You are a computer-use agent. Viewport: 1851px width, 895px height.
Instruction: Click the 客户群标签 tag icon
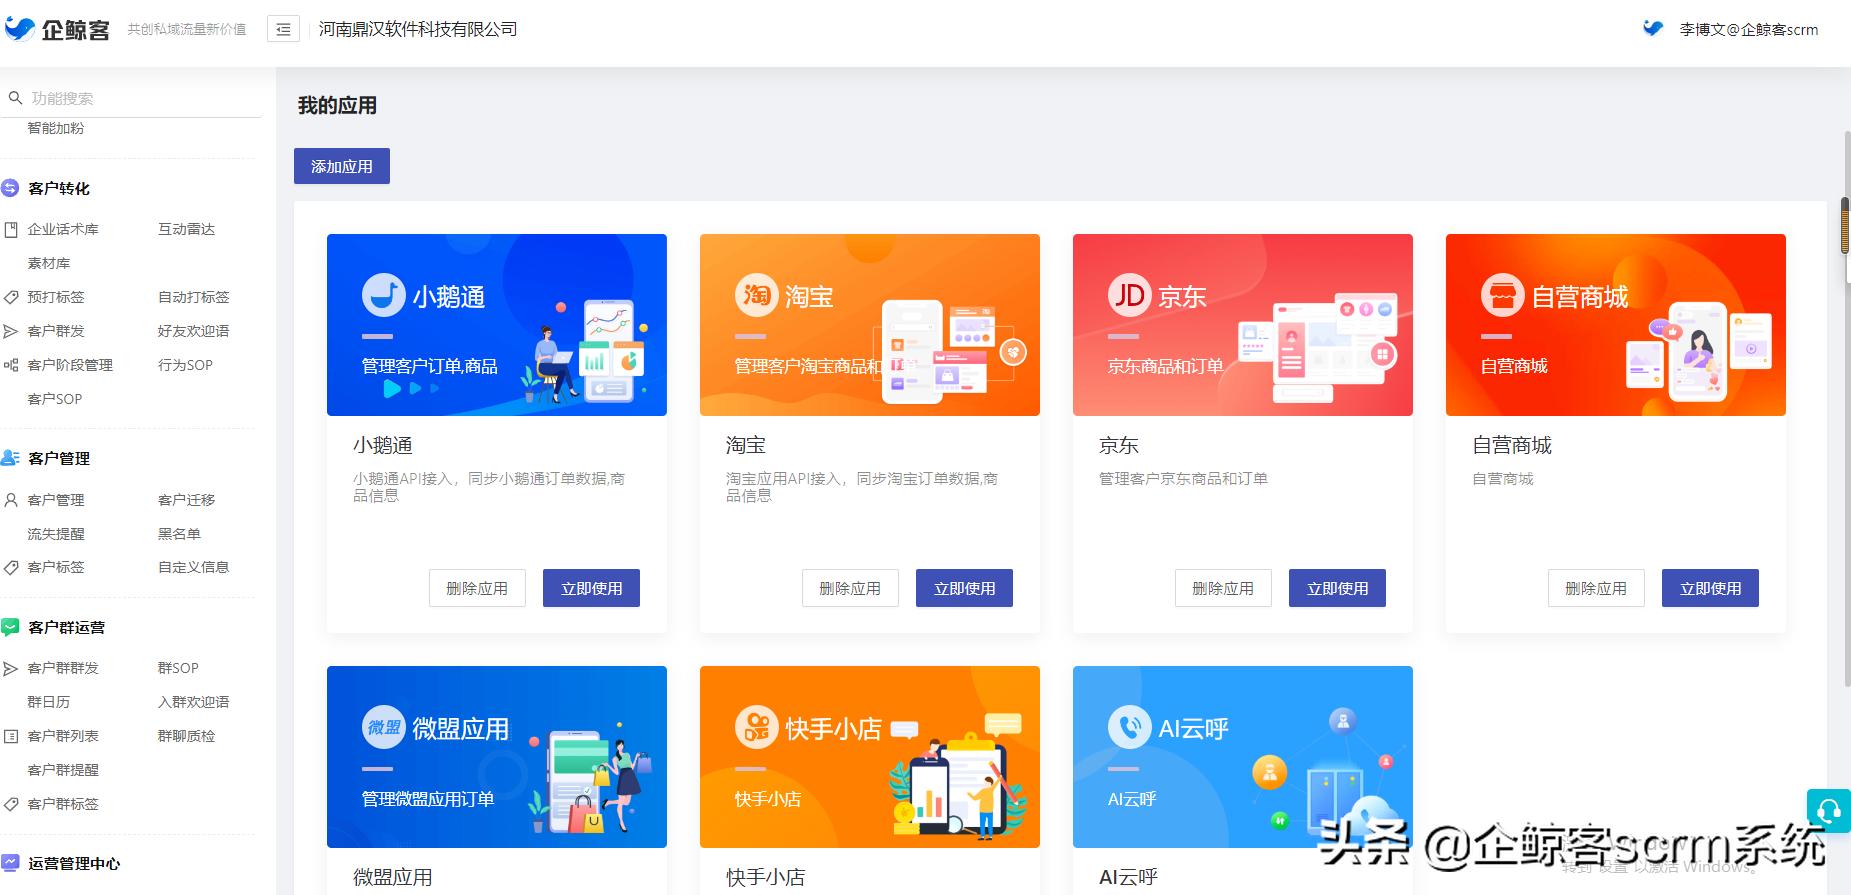point(11,804)
